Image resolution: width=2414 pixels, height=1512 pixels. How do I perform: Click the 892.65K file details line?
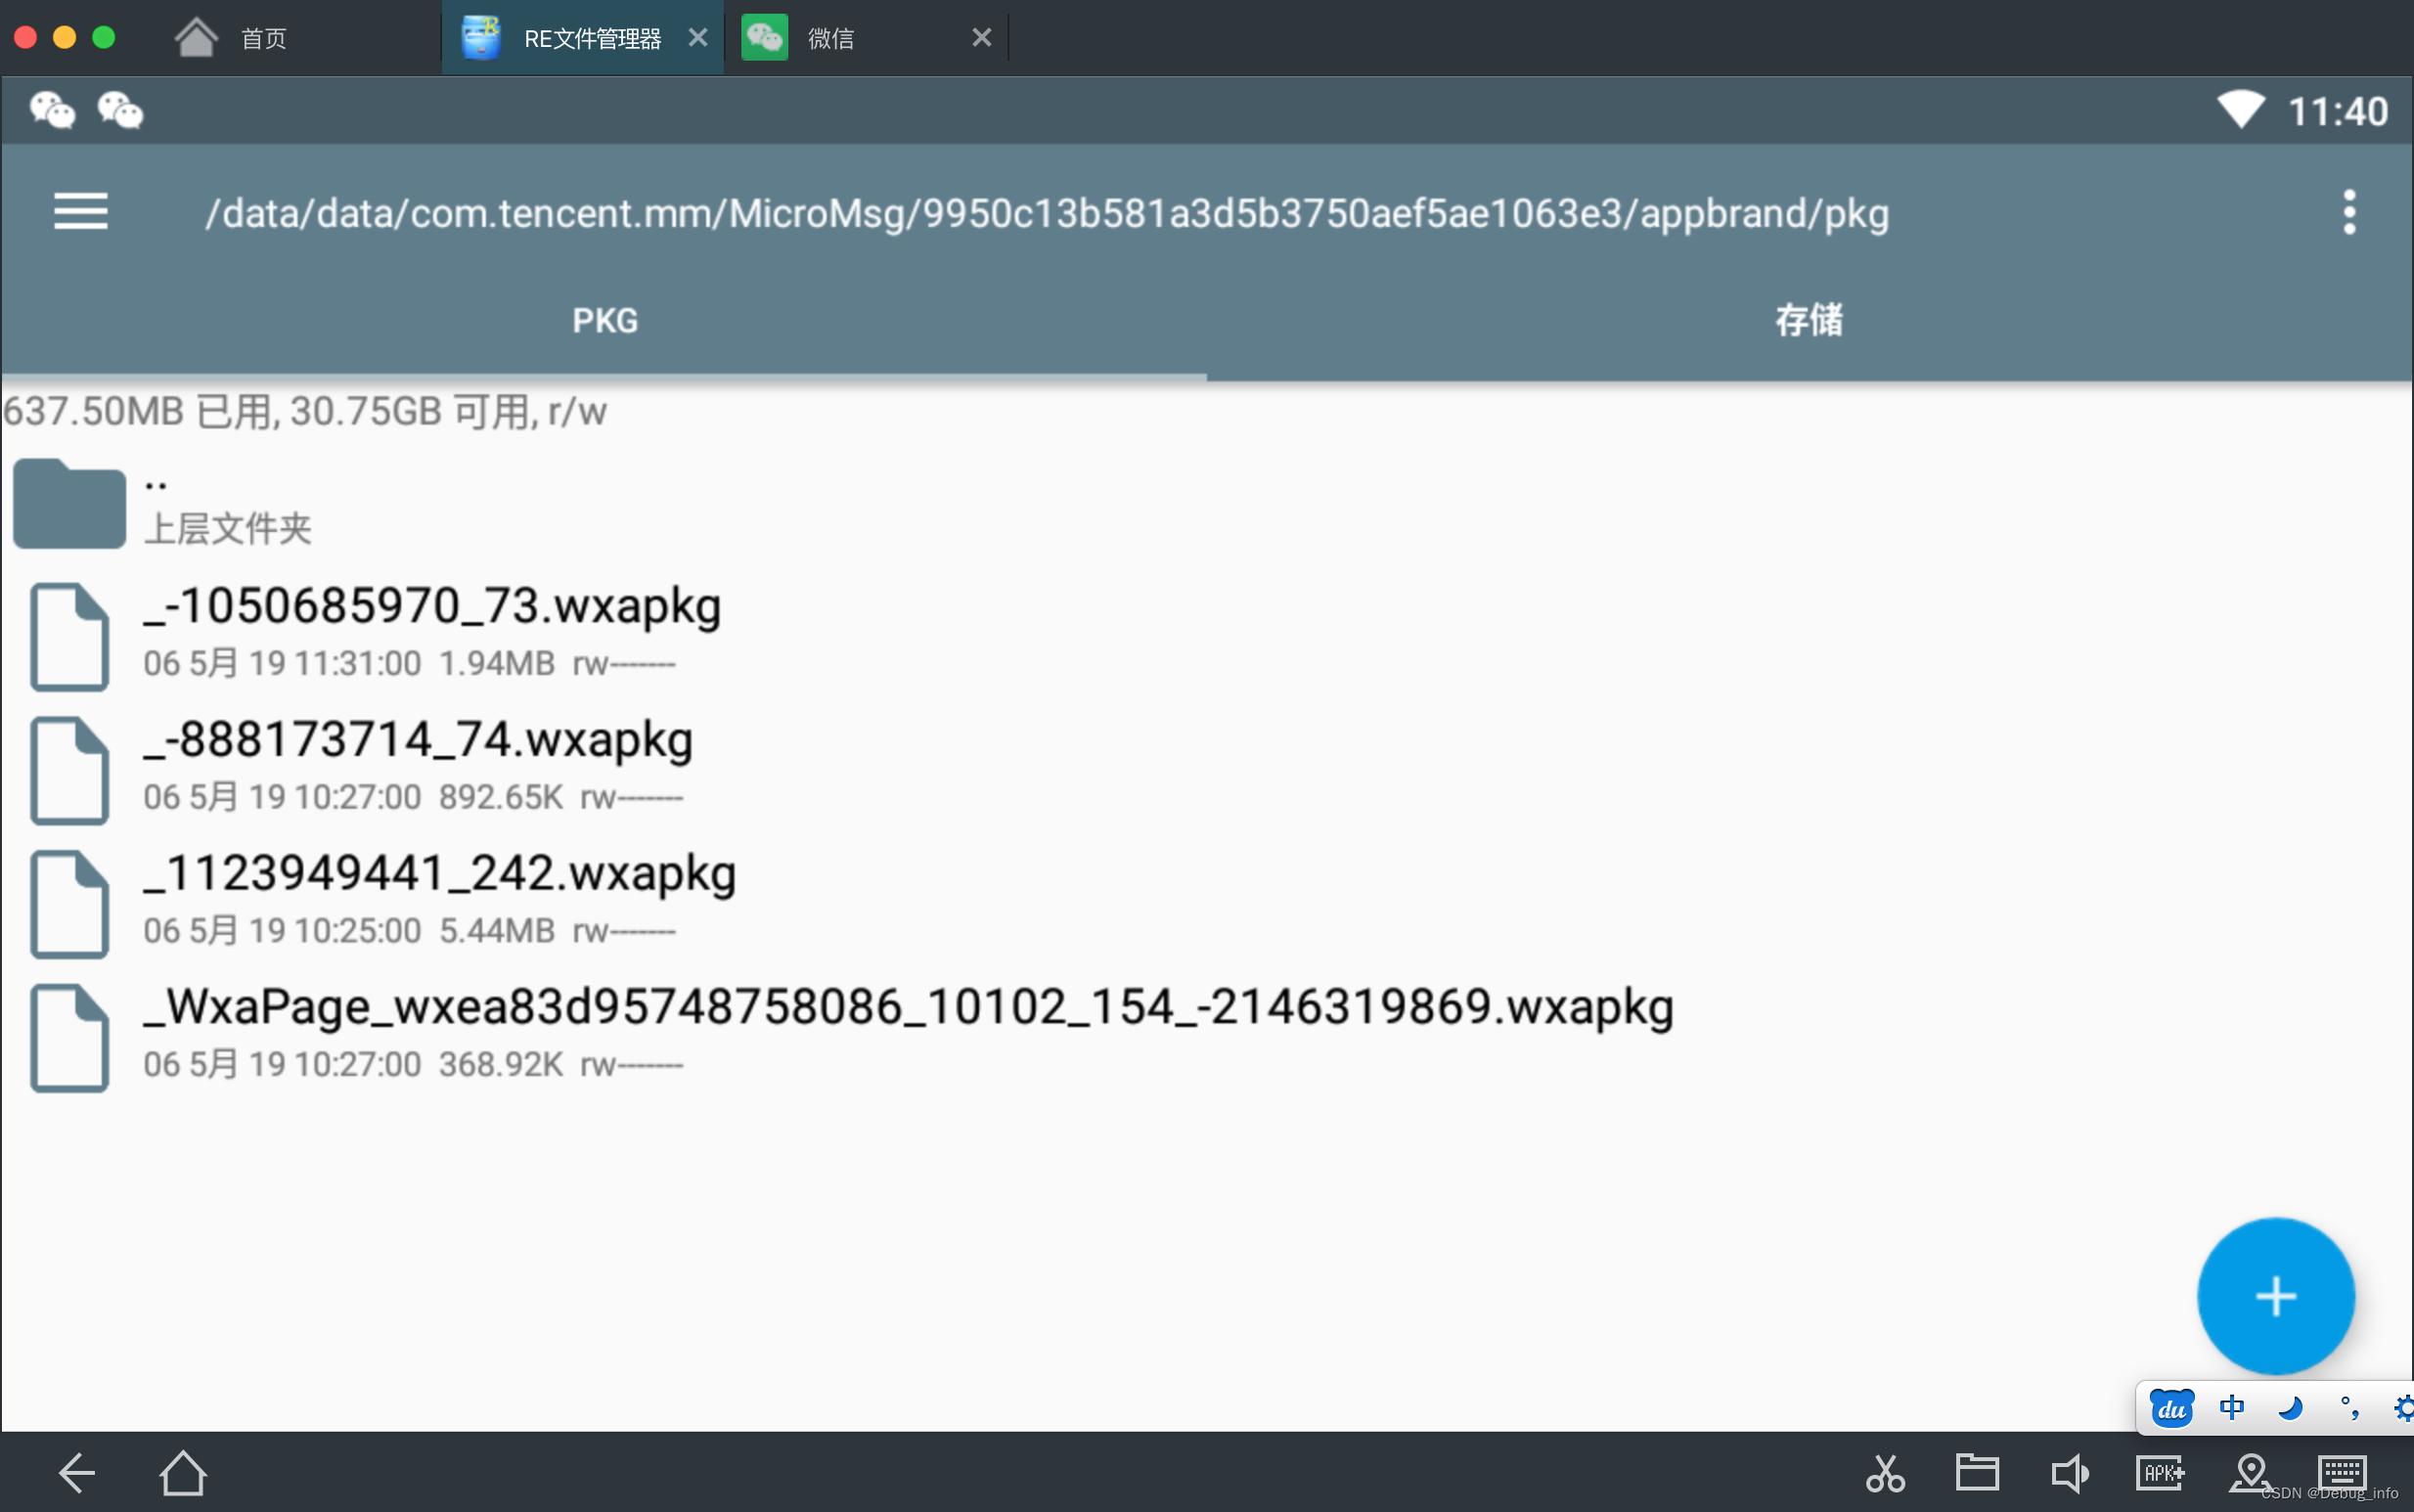pos(414,797)
